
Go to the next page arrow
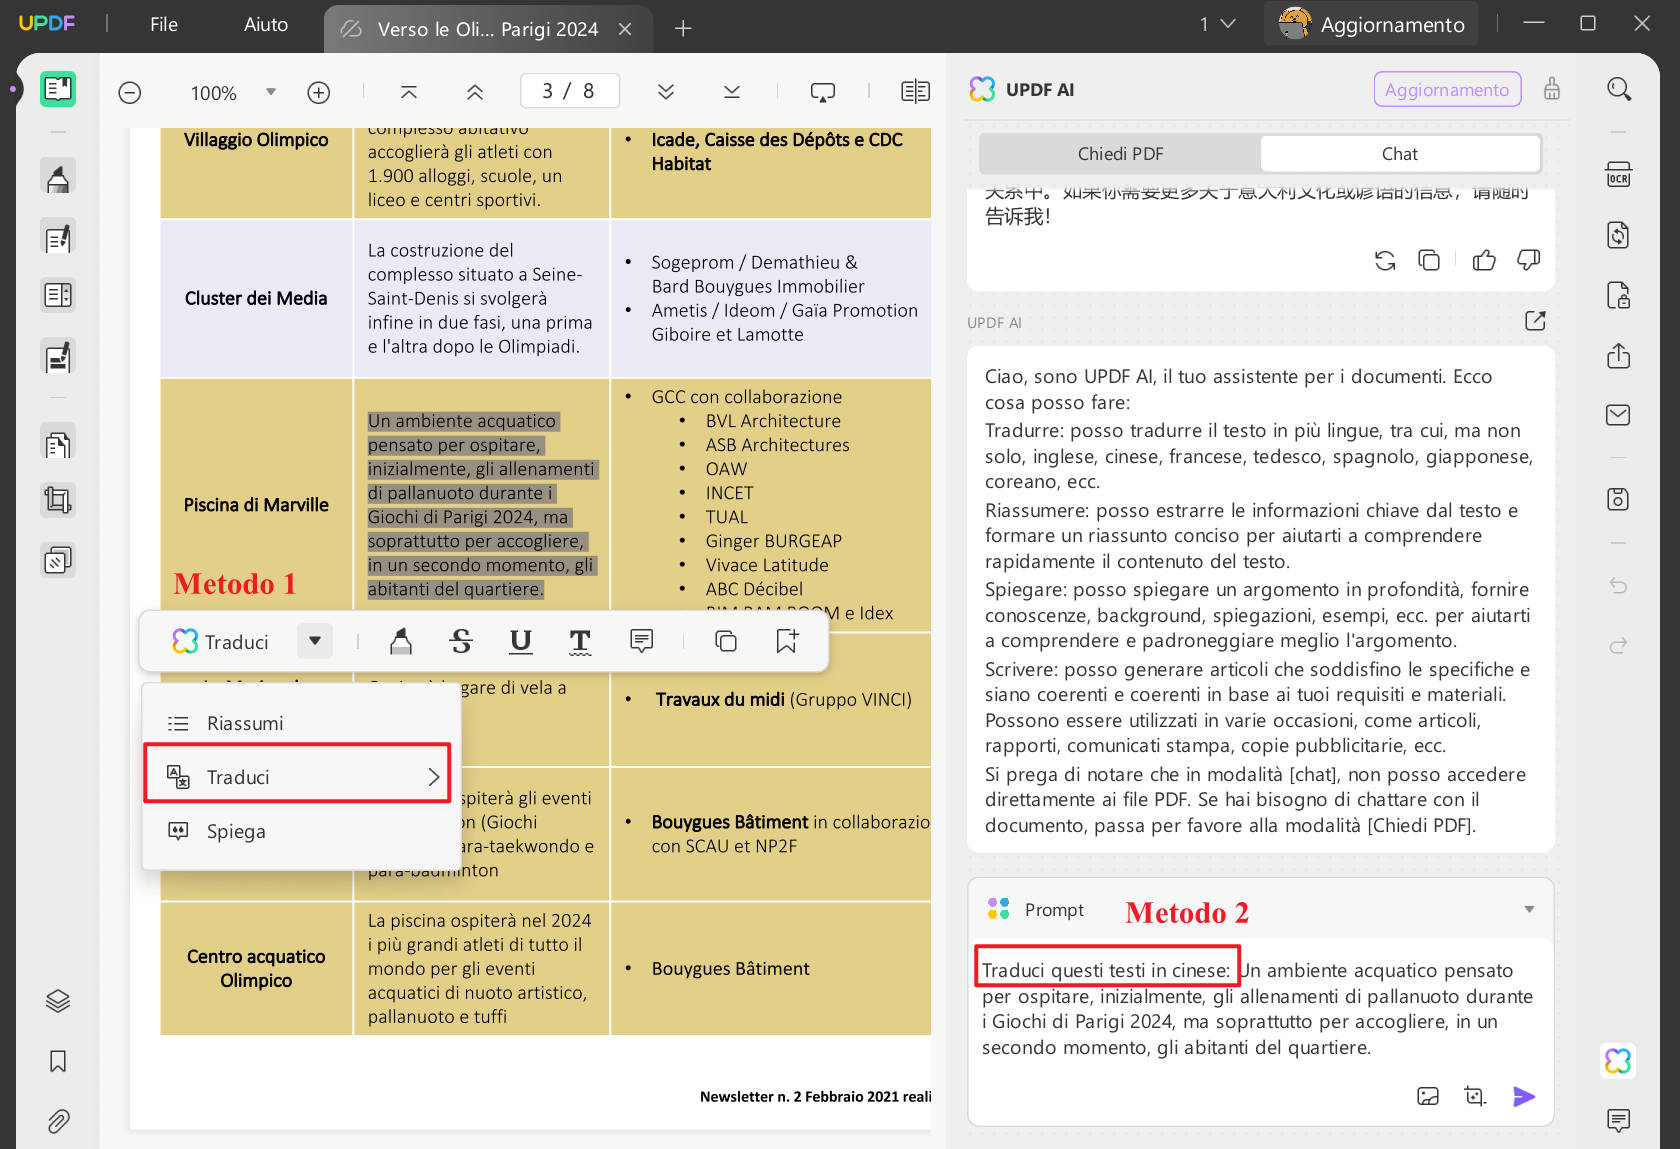[x=666, y=92]
